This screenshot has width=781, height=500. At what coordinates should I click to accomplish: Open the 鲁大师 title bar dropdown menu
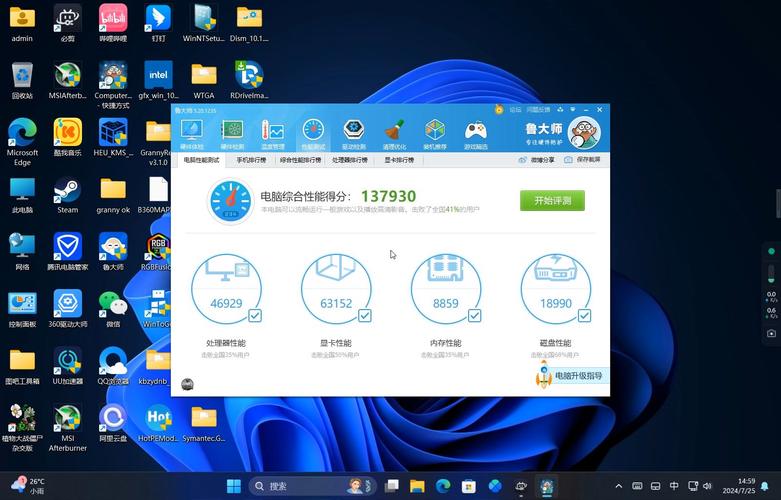click(x=573, y=110)
